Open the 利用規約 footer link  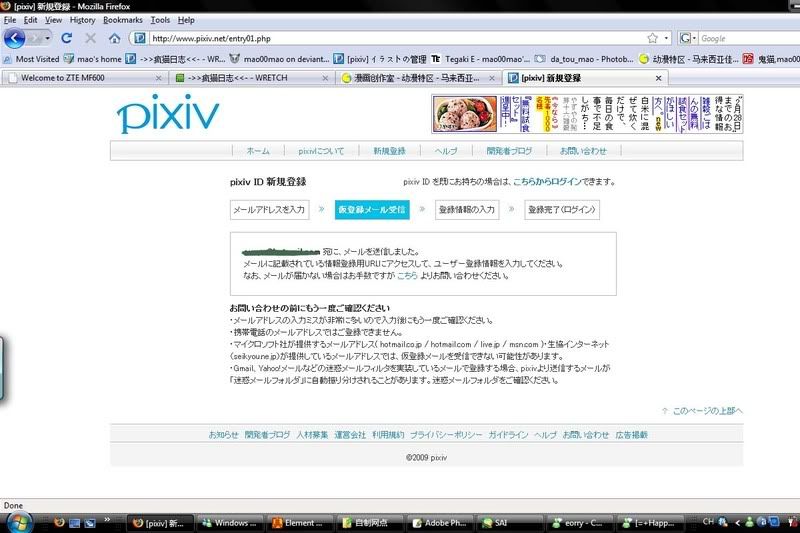pyautogui.click(x=388, y=435)
